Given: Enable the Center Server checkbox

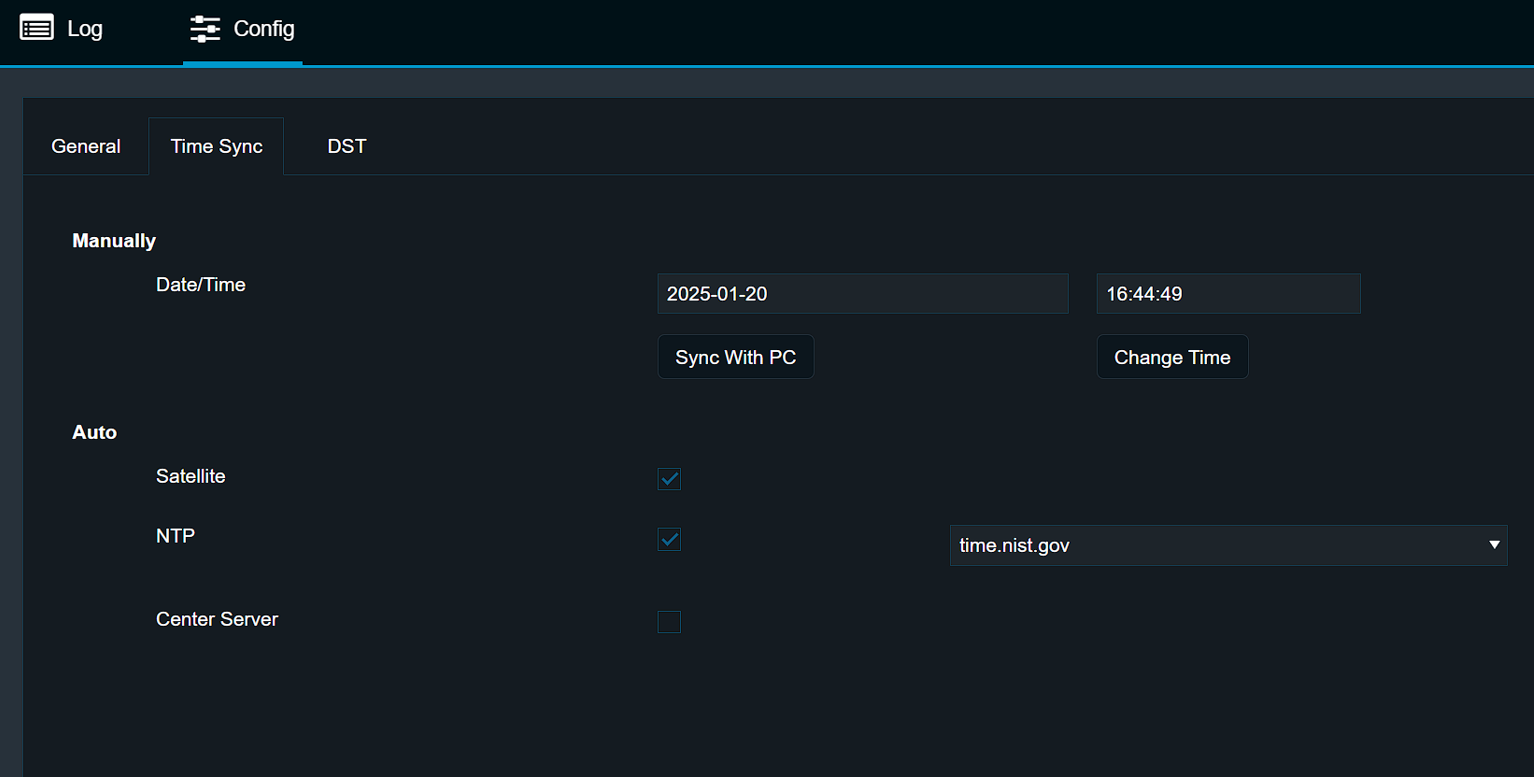Looking at the screenshot, I should [669, 622].
